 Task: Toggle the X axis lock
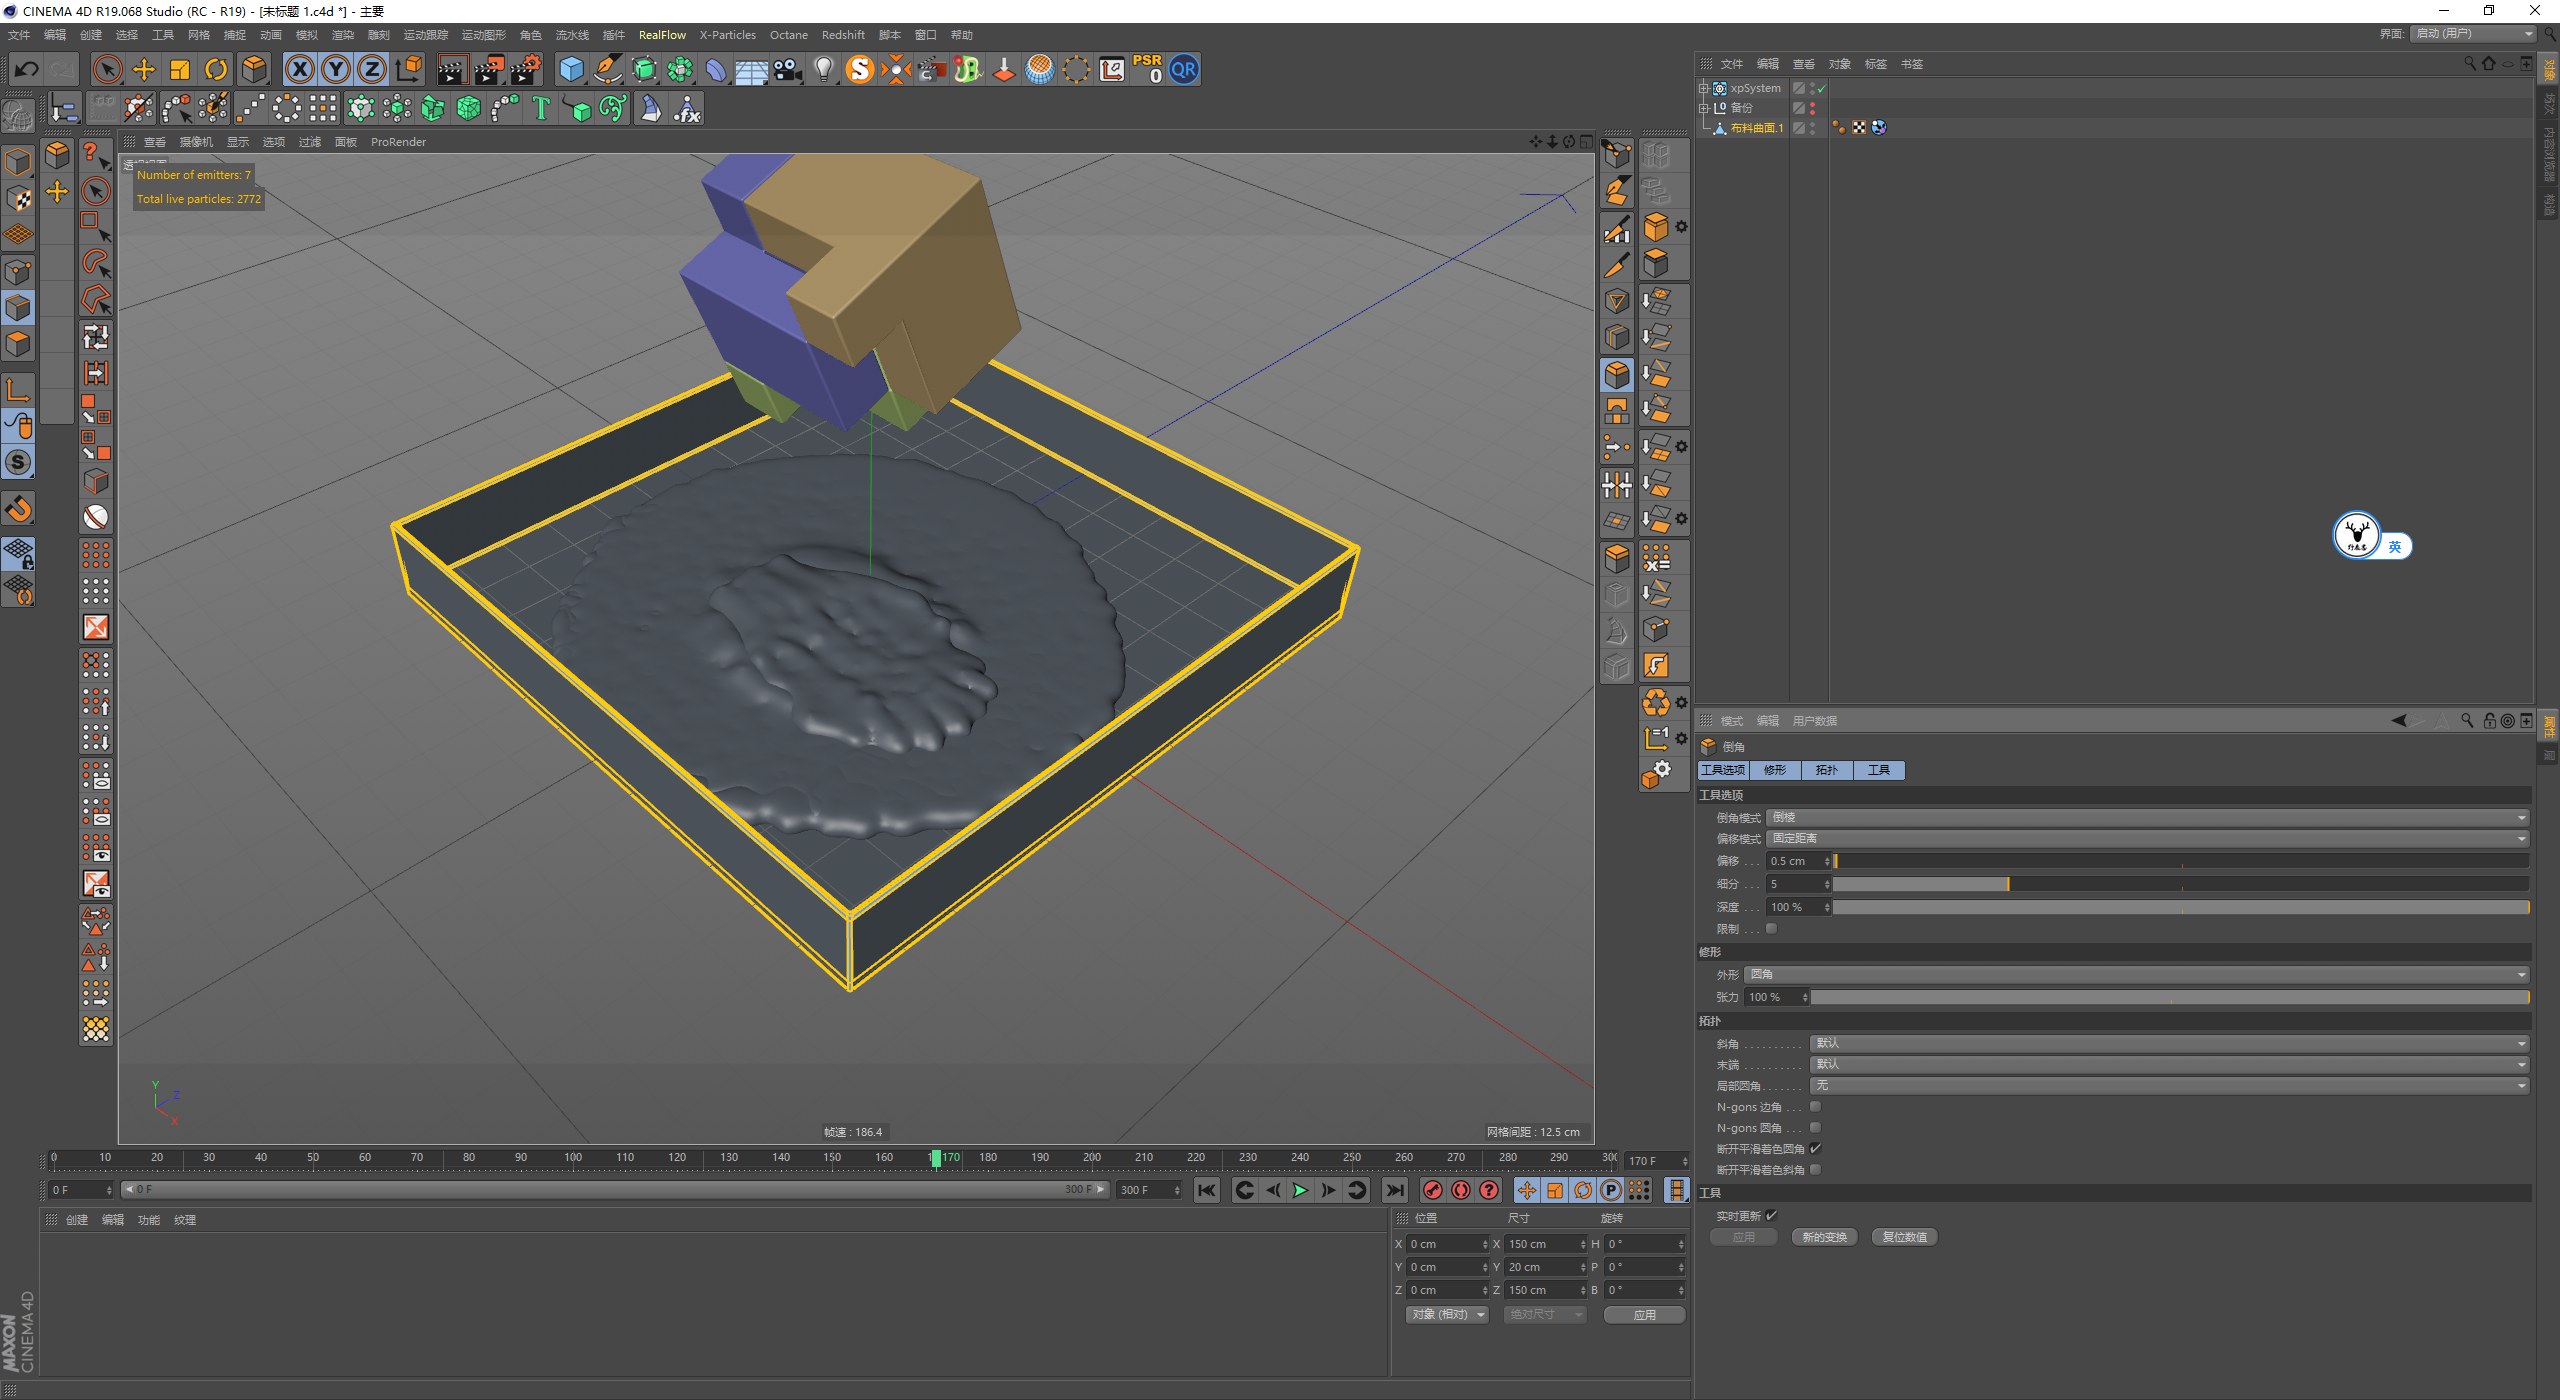click(299, 69)
